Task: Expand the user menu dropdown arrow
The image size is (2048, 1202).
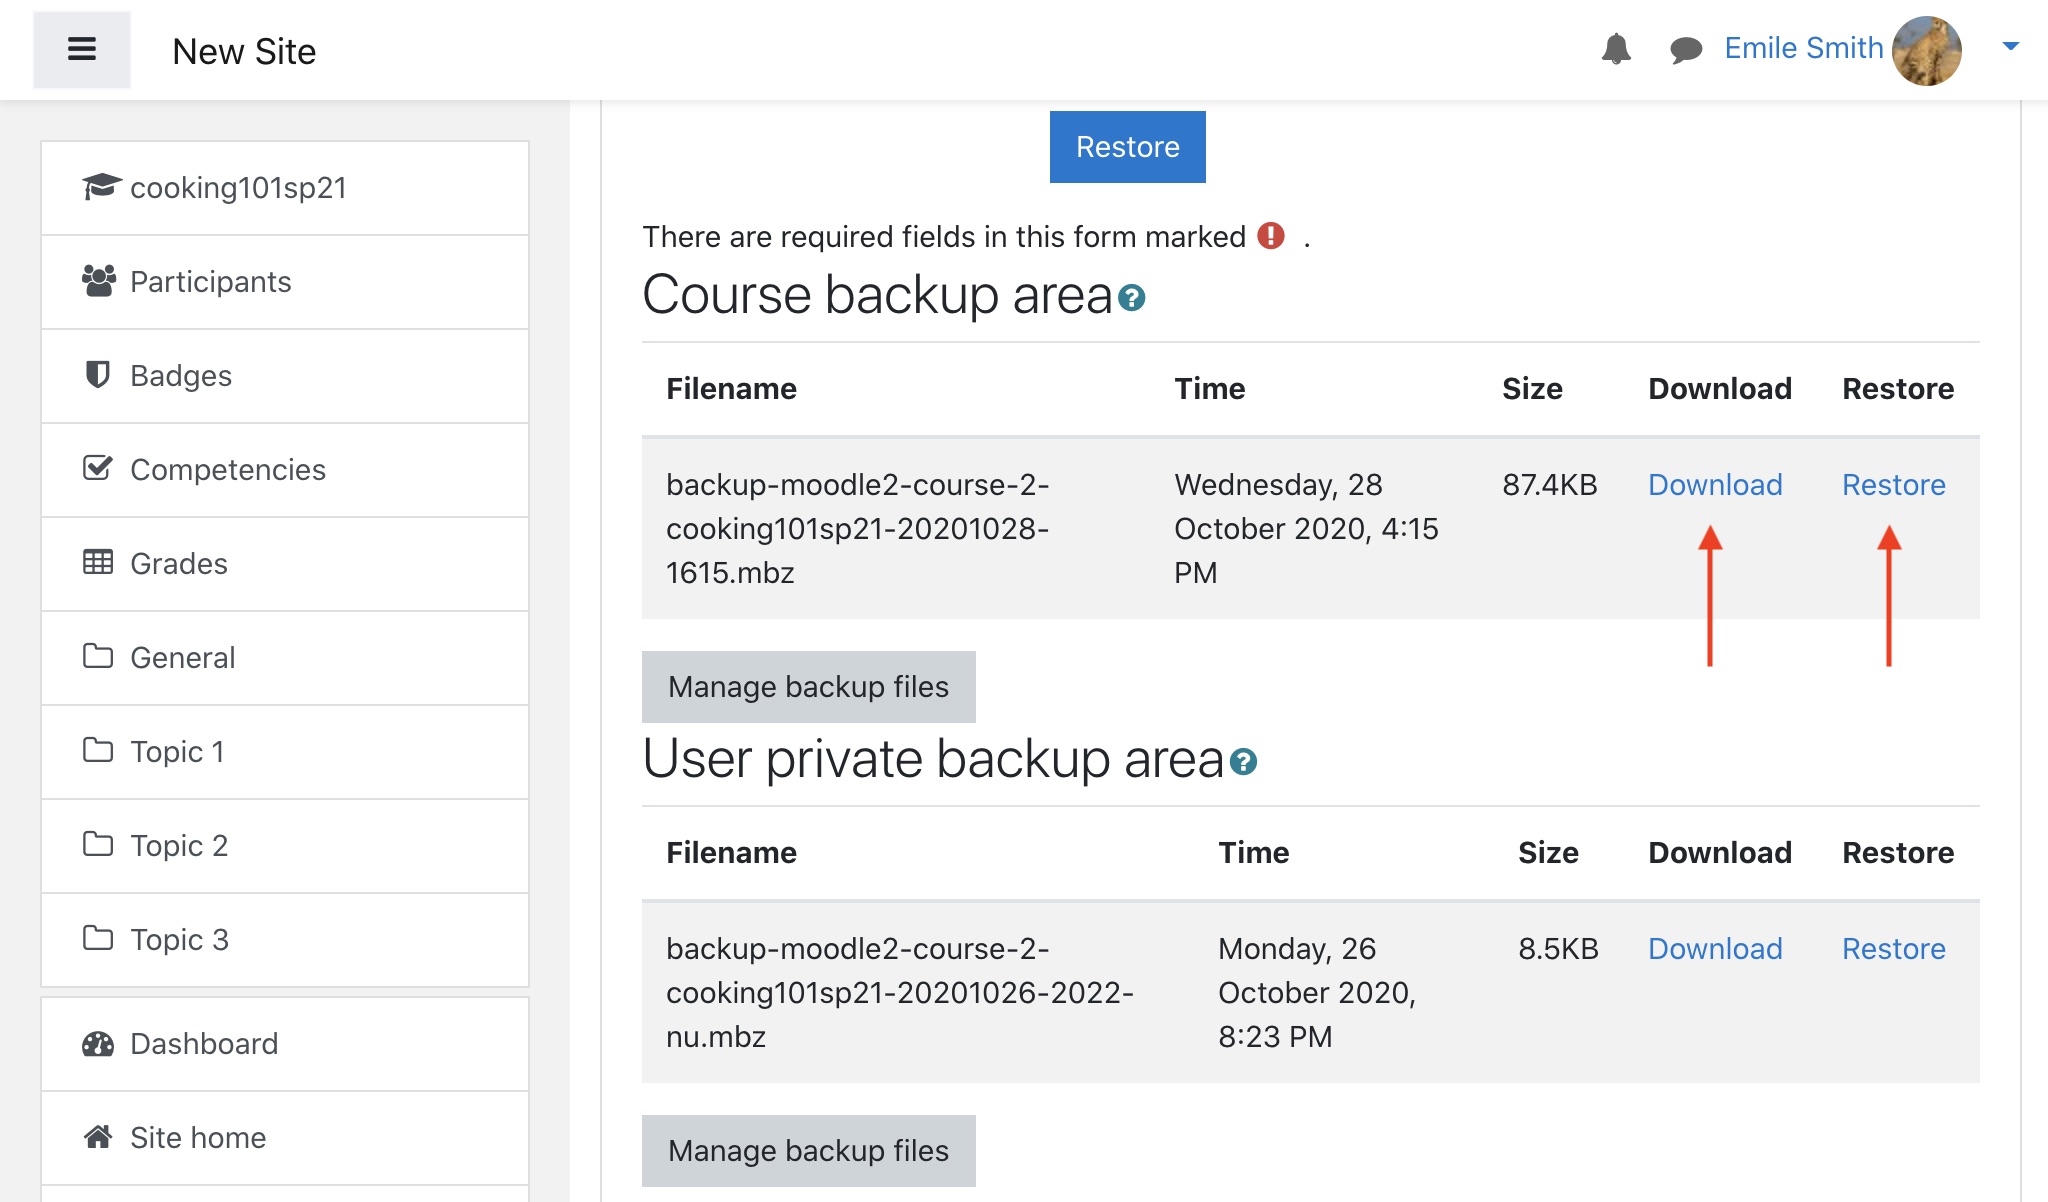Action: [x=2010, y=46]
